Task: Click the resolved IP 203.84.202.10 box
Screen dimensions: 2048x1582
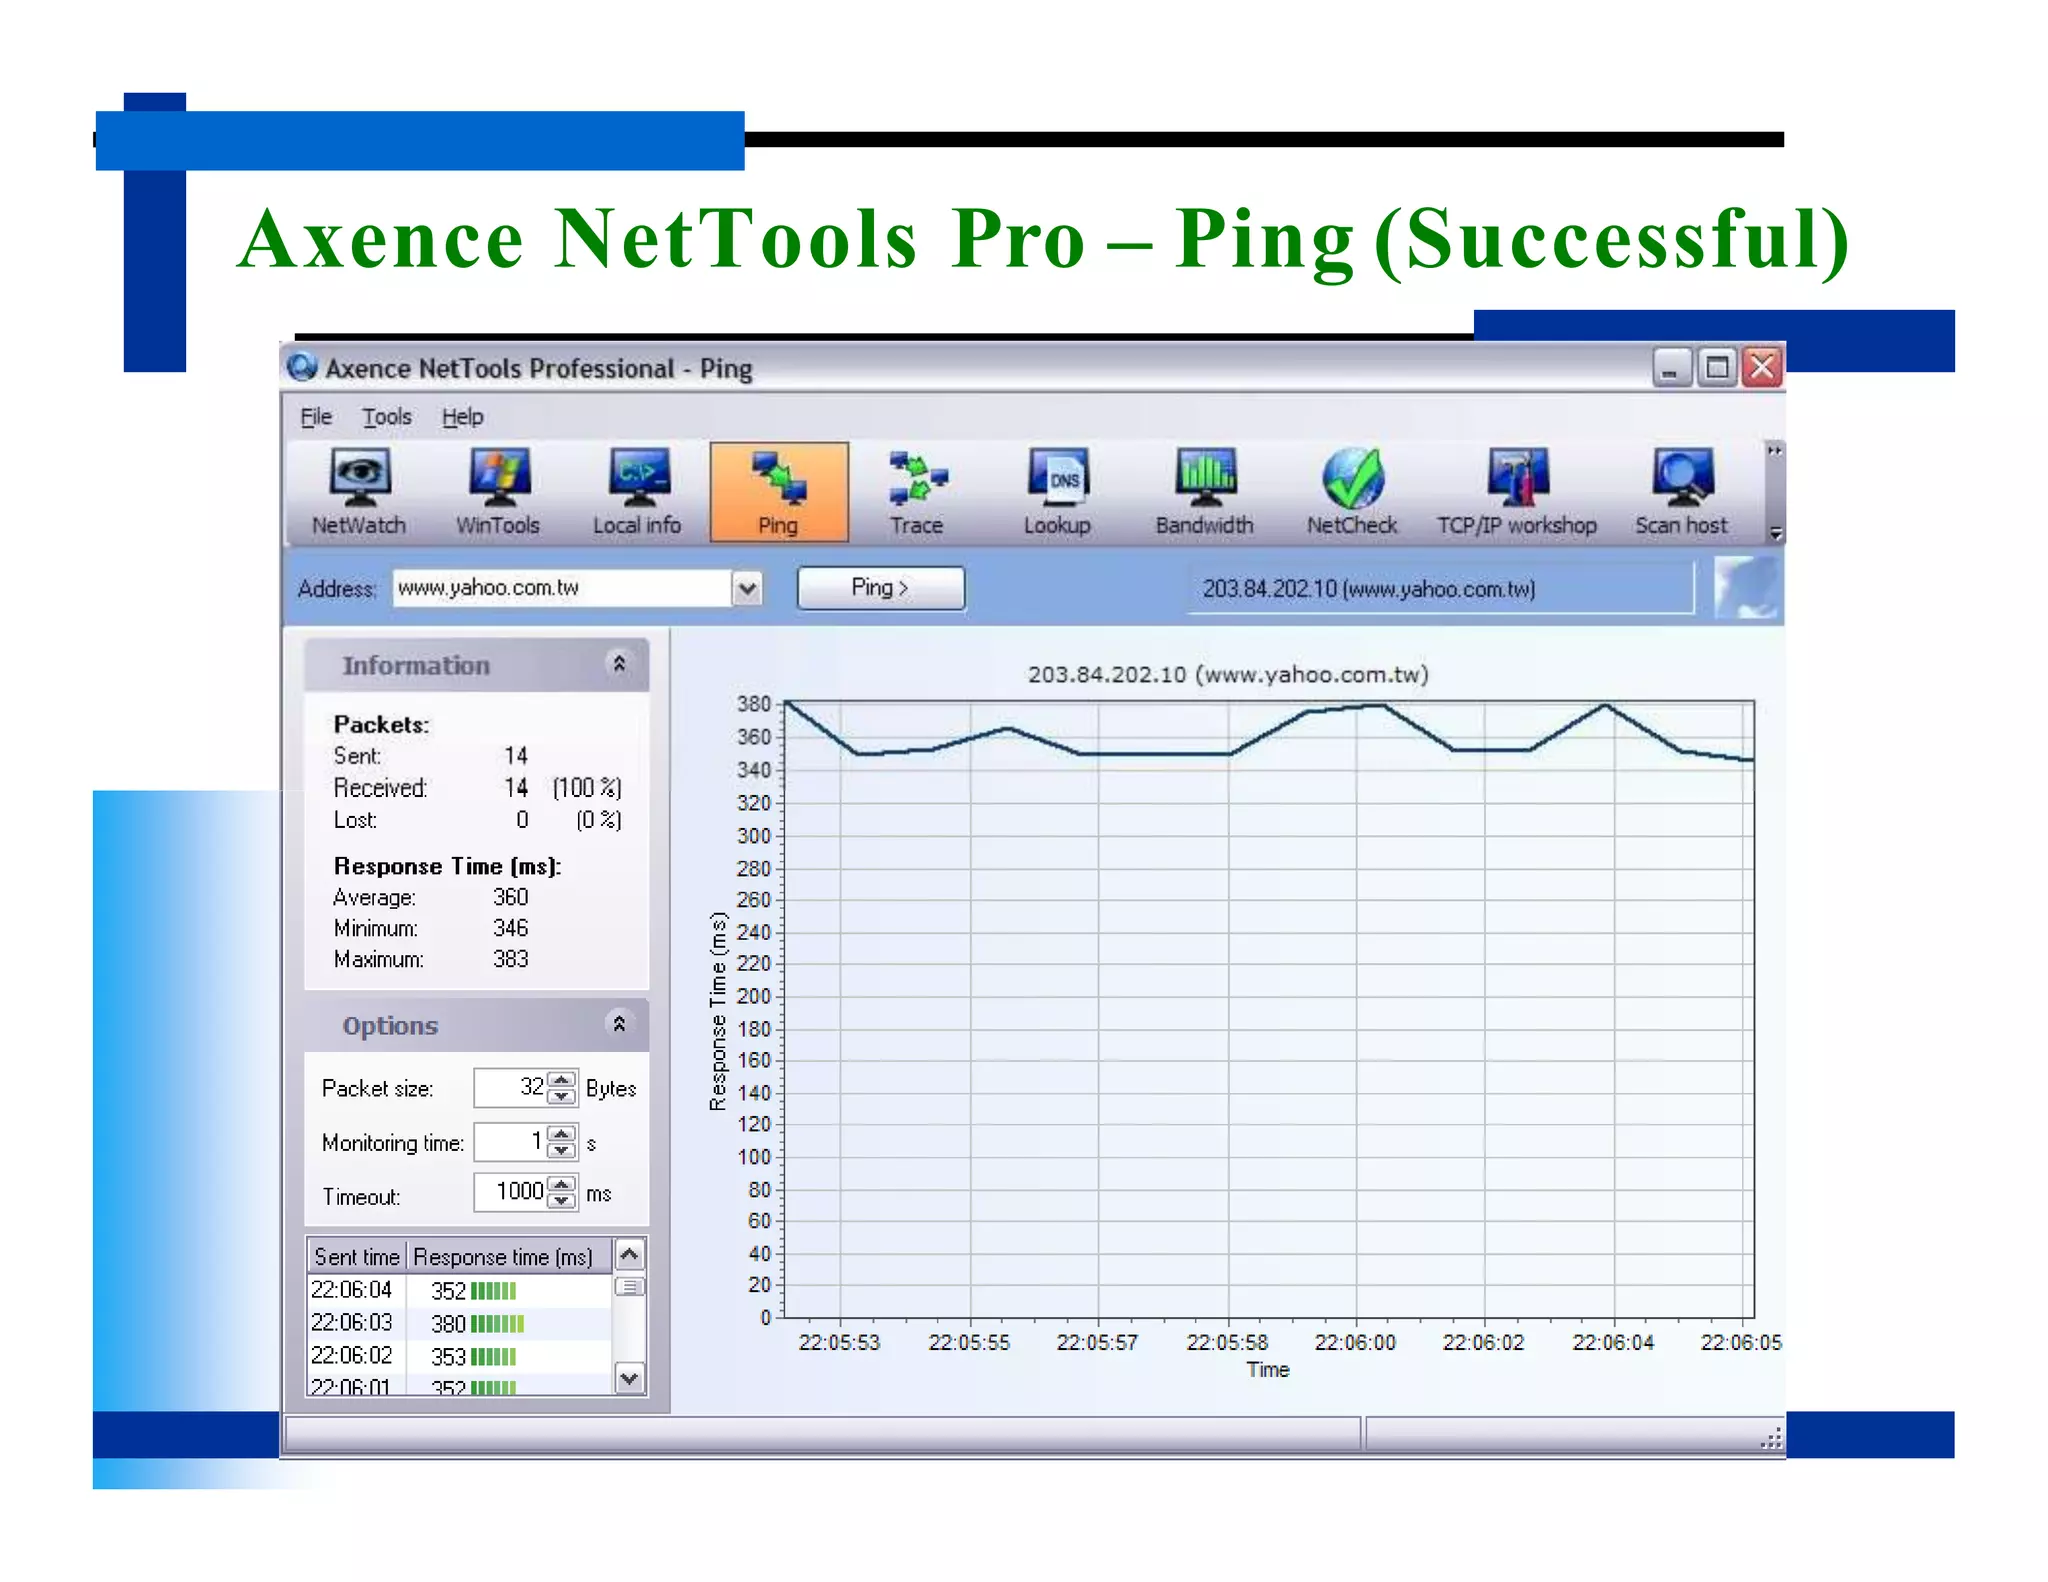Action: point(1440,588)
